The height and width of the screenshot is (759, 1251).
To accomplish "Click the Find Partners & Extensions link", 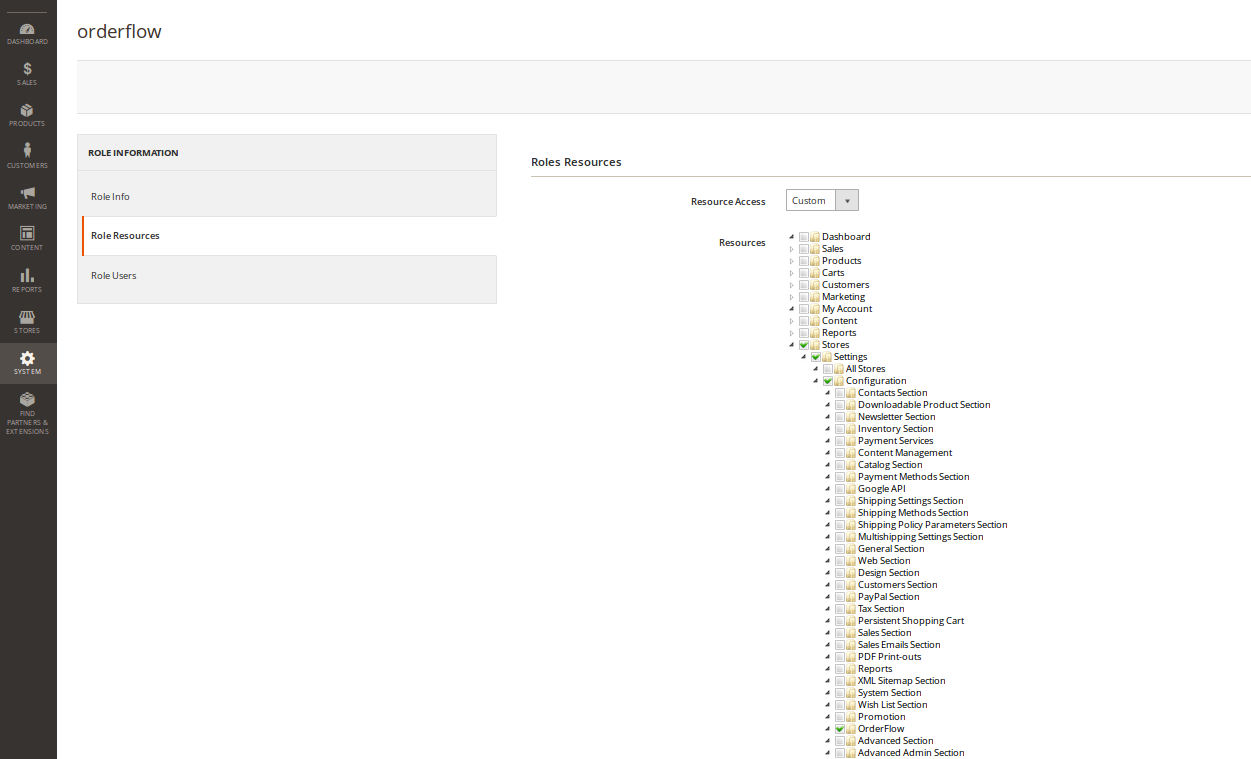I will [27, 413].
